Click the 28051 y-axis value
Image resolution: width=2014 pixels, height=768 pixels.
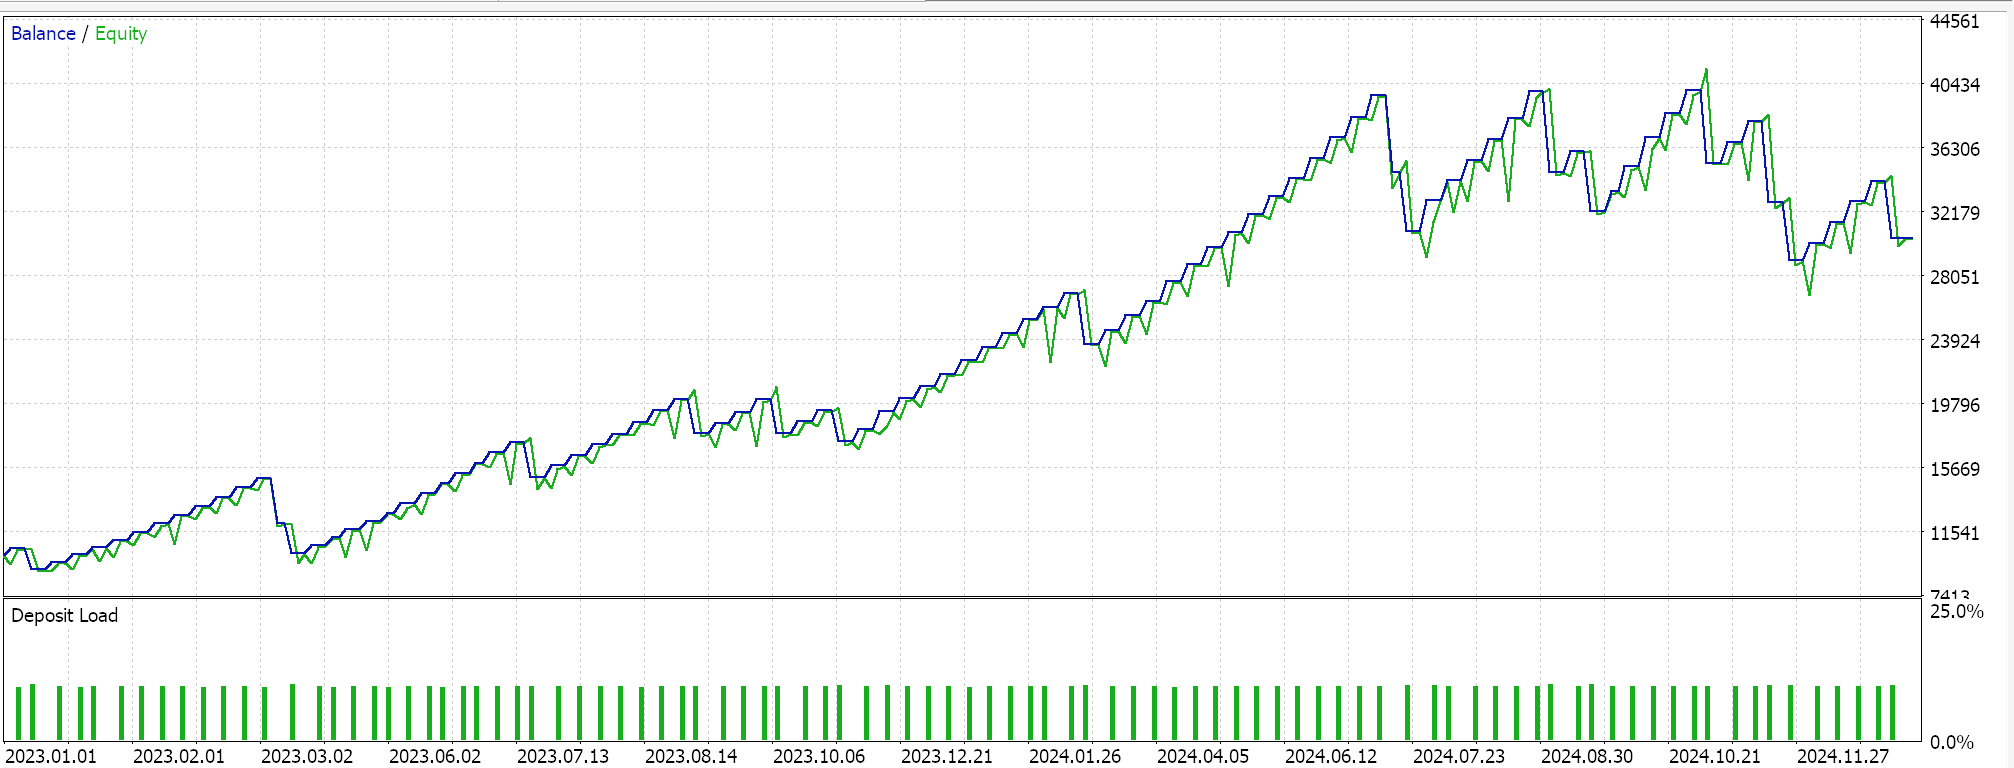1954,277
